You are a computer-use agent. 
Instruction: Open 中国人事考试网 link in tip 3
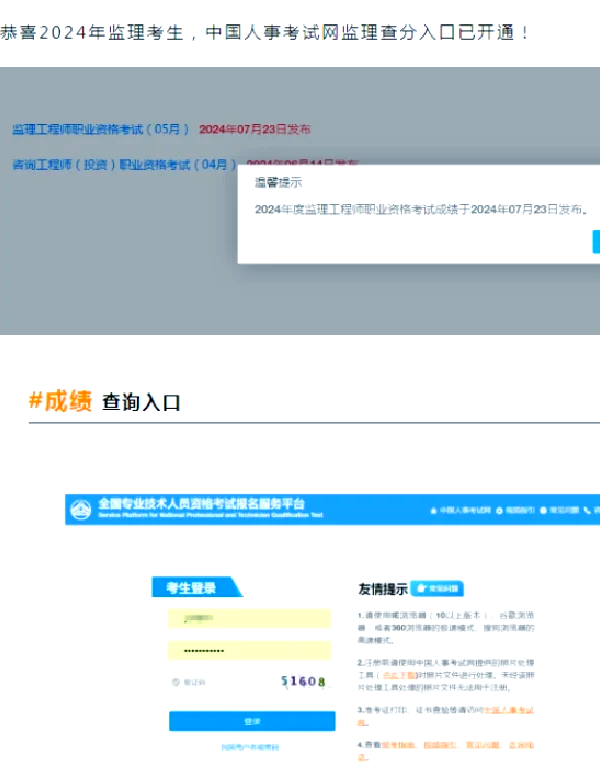[x=508, y=710]
